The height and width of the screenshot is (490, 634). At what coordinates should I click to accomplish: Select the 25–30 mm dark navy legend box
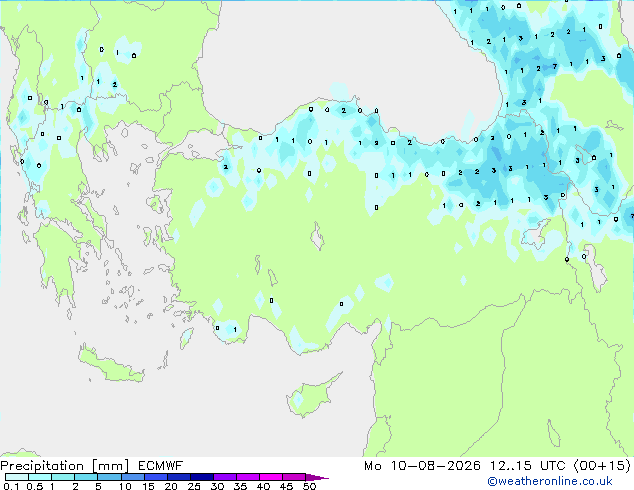coord(201,477)
